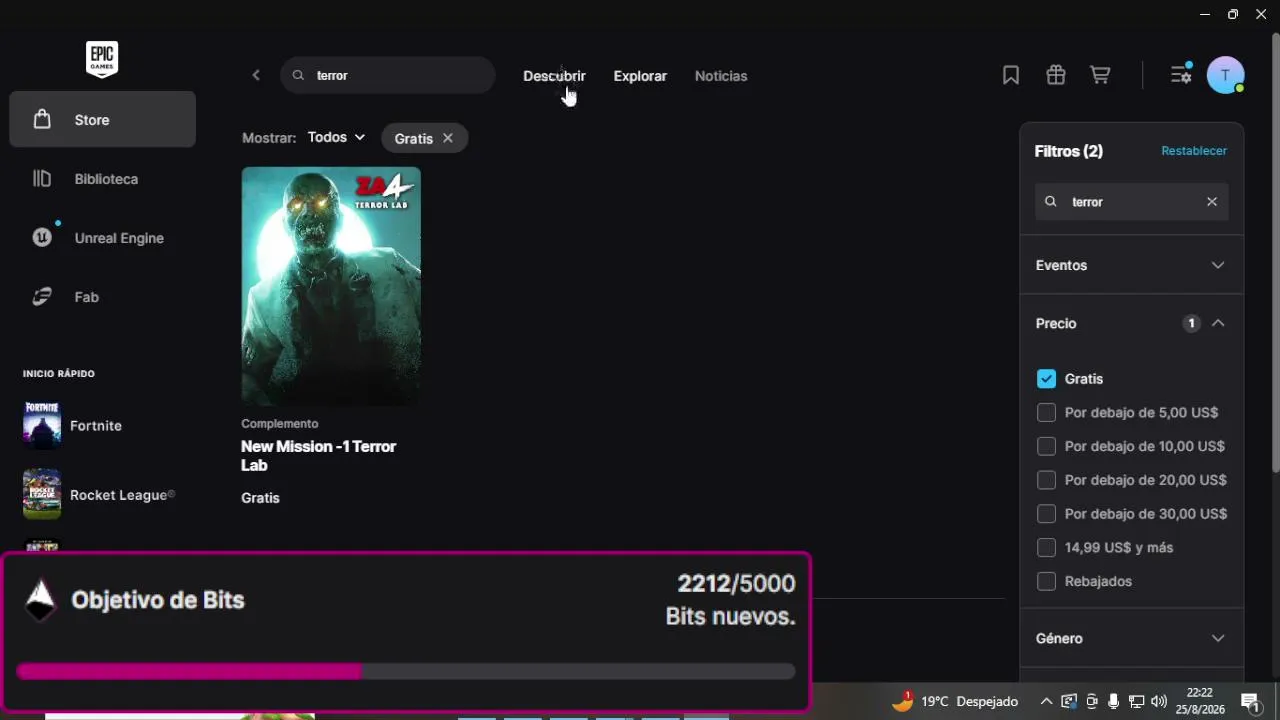Check Por debajo de 5,00 US$

click(1046, 412)
